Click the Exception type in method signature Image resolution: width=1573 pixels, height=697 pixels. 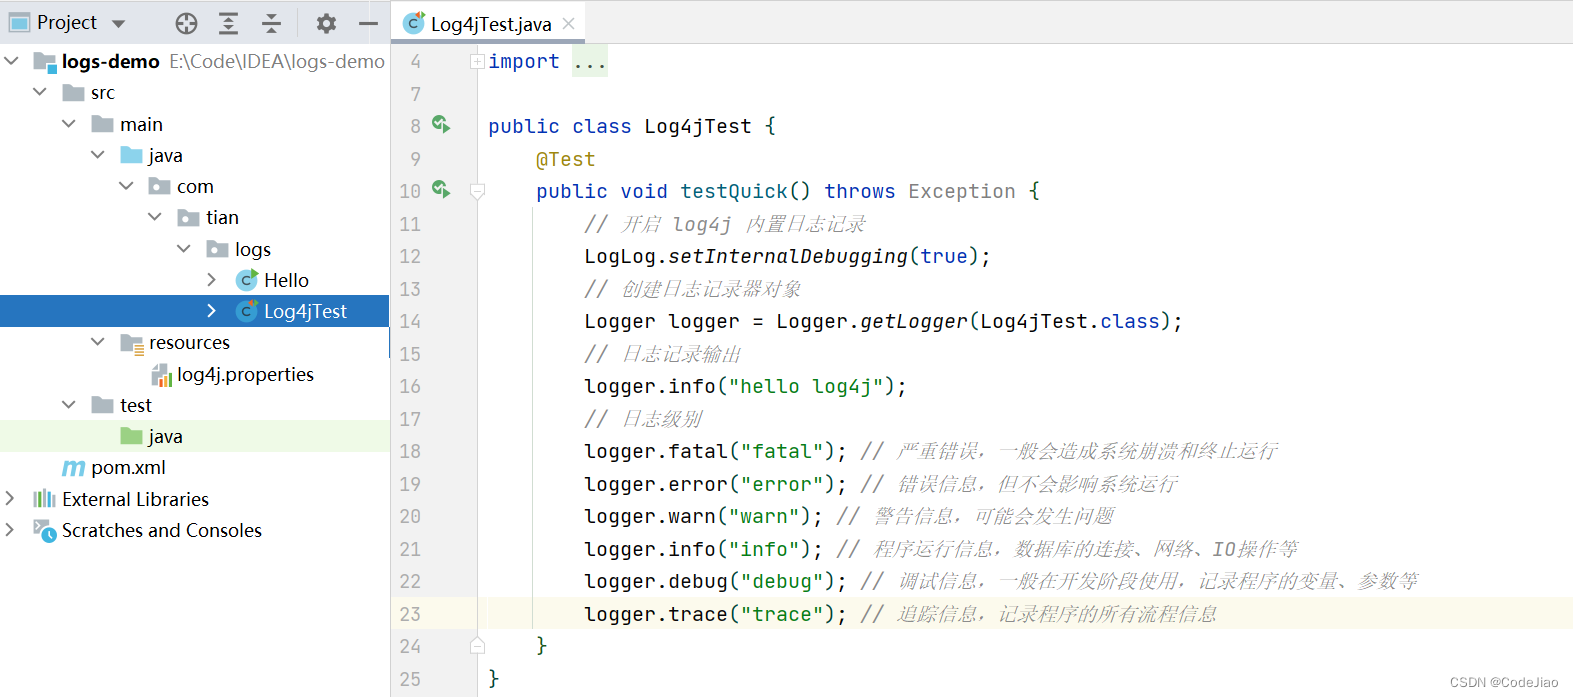coord(961,191)
